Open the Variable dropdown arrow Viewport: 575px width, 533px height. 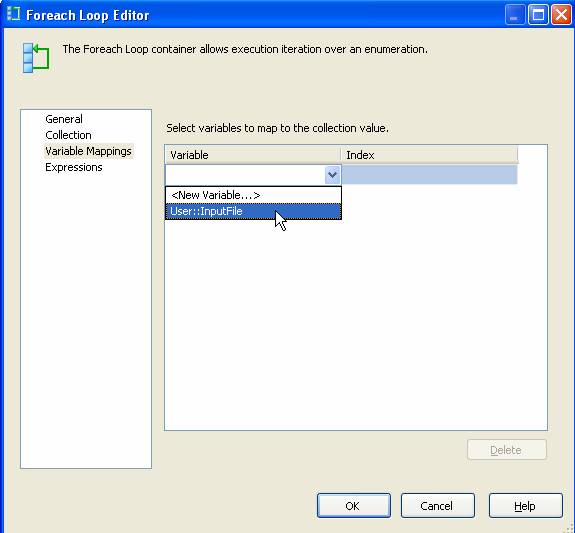(333, 175)
